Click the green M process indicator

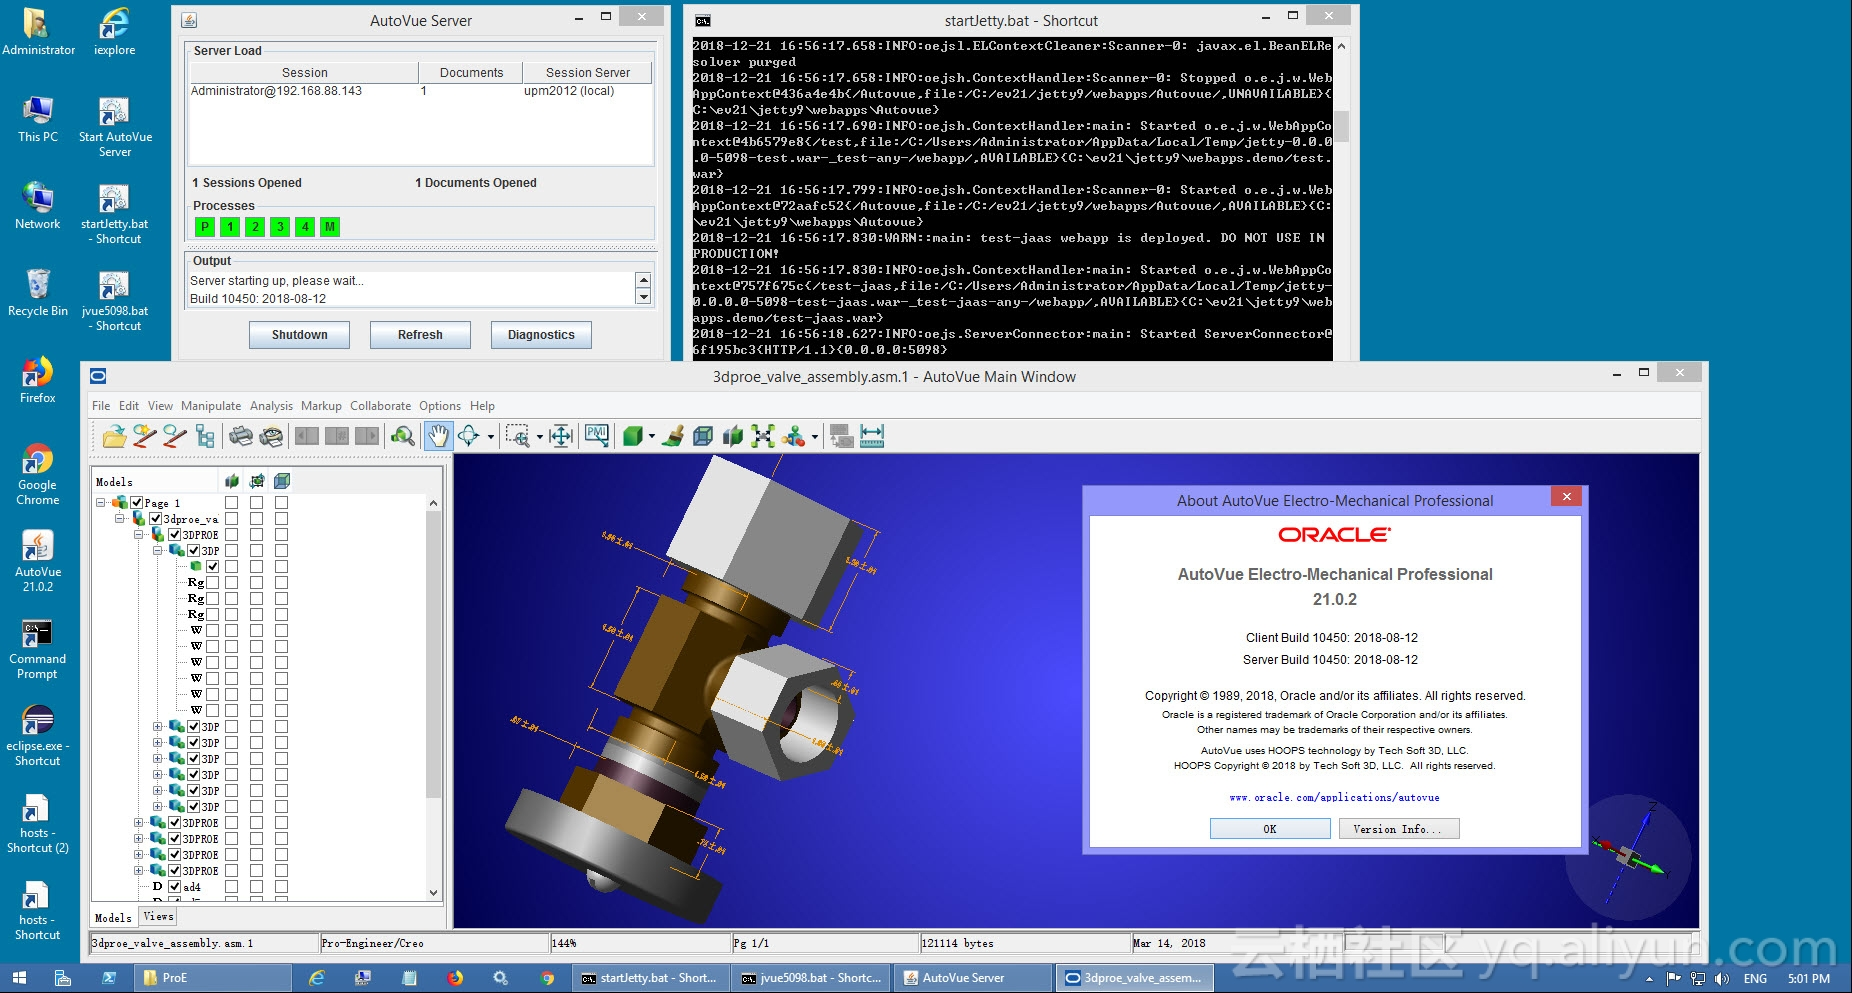point(330,227)
